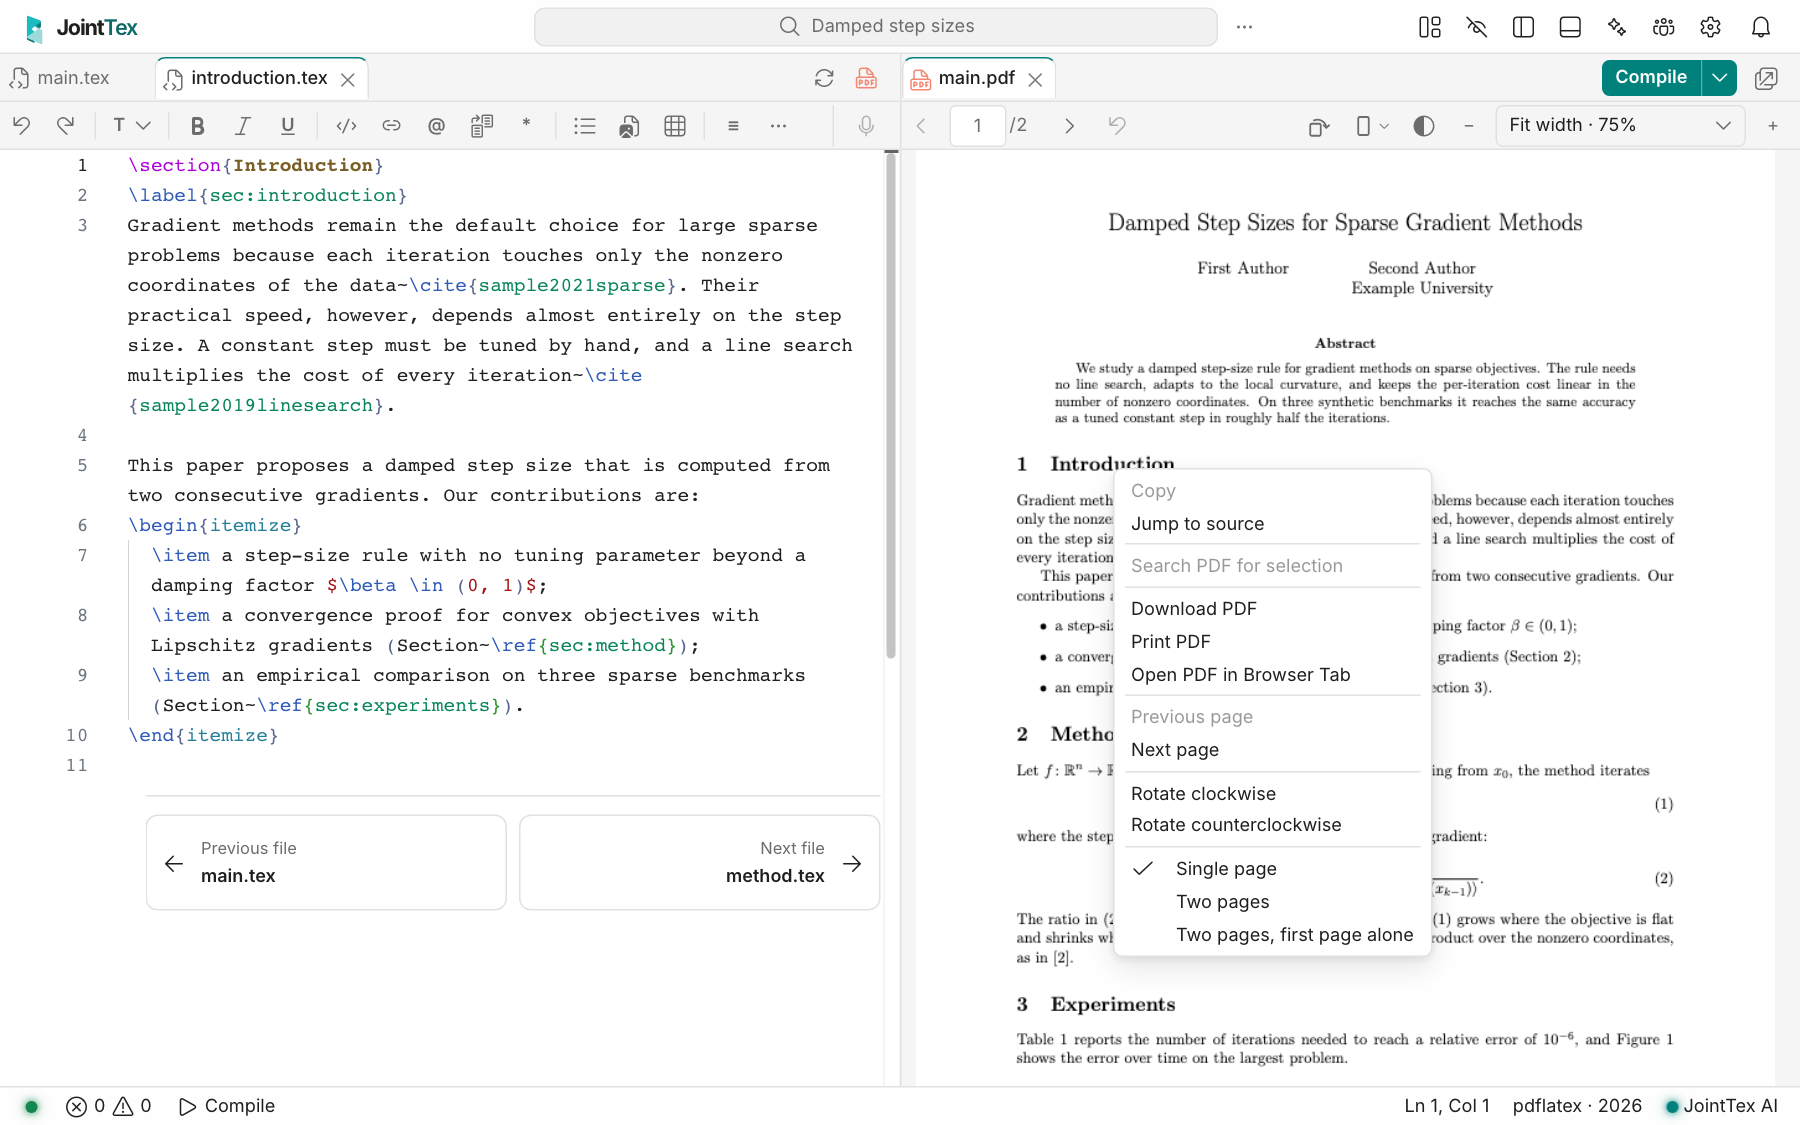Go to Next file method.tex
Image resolution: width=1800 pixels, height=1125 pixels.
point(699,862)
